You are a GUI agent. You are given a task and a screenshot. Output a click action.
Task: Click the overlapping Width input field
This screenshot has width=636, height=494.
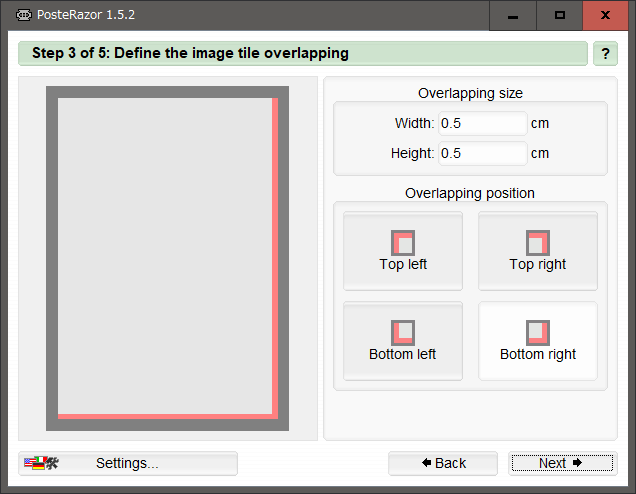coord(482,124)
